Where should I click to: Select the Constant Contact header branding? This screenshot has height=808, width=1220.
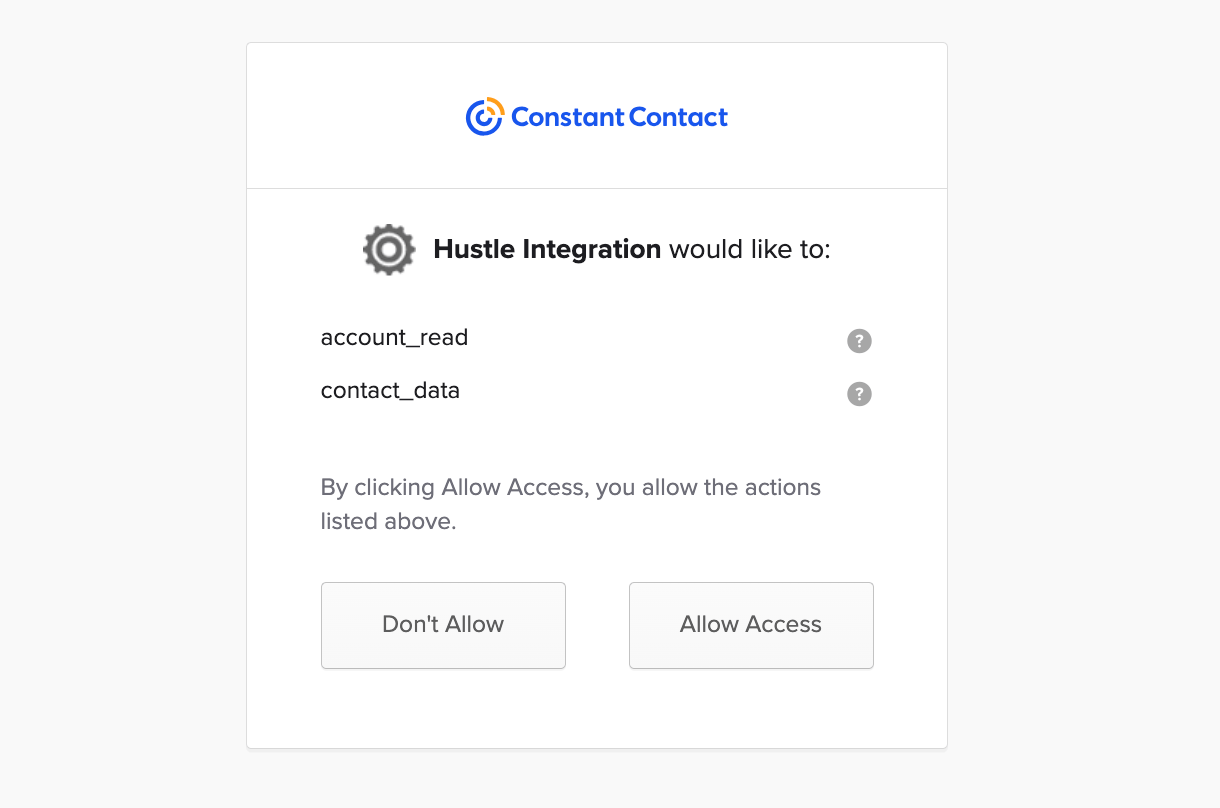tap(596, 116)
